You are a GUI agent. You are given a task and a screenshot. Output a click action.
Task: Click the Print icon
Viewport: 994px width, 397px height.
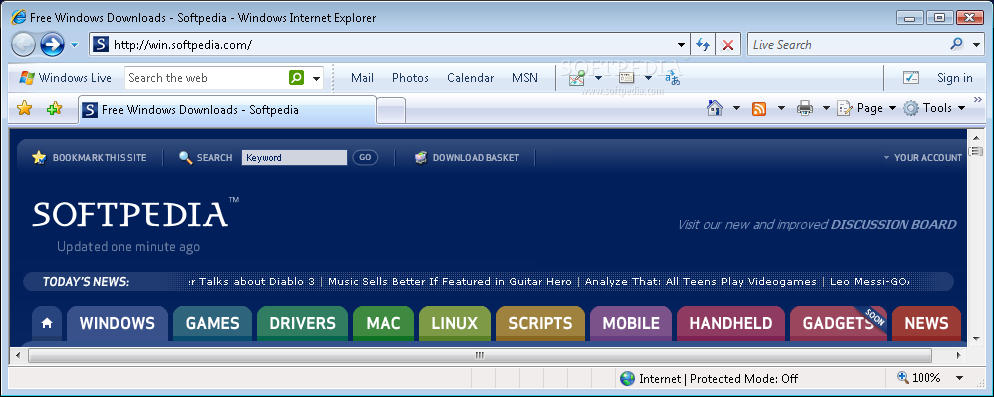tap(805, 109)
